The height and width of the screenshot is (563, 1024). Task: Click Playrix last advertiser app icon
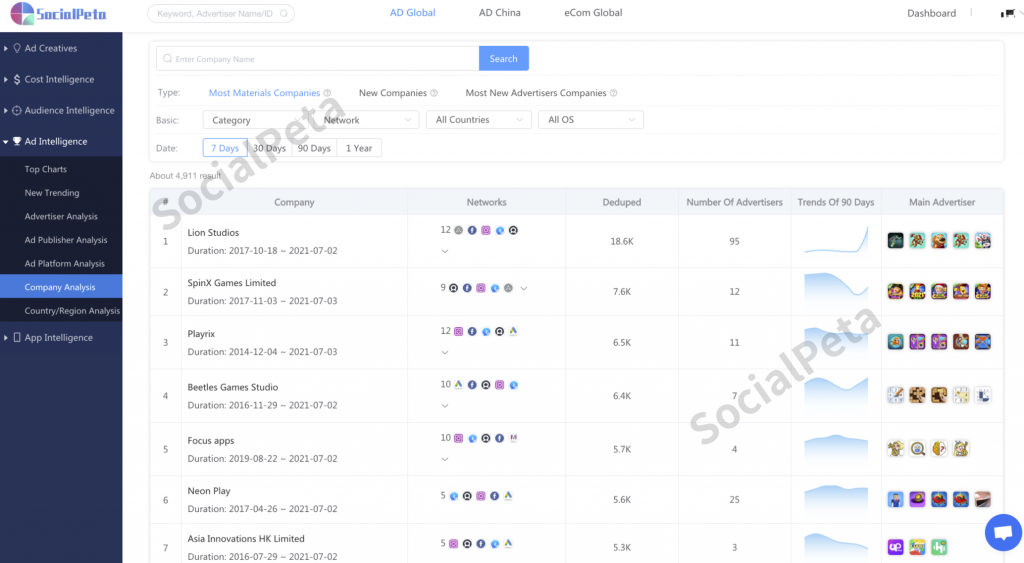click(982, 342)
